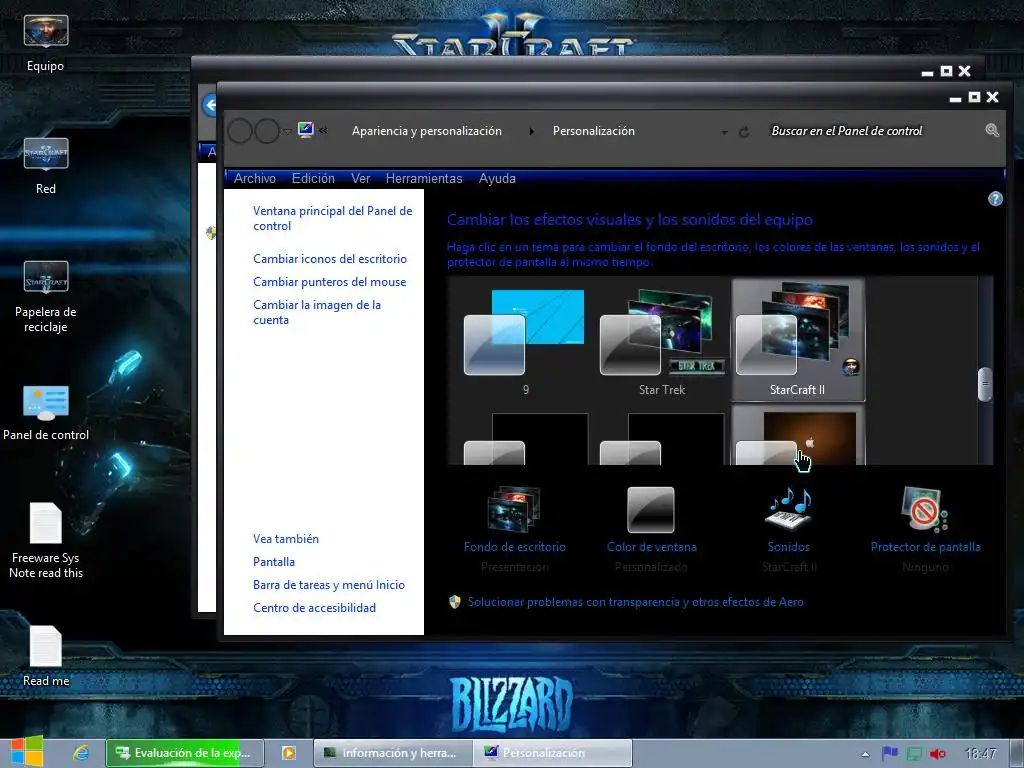Open recent pages dropdown arrow
This screenshot has width=1024, height=768.
(x=287, y=131)
